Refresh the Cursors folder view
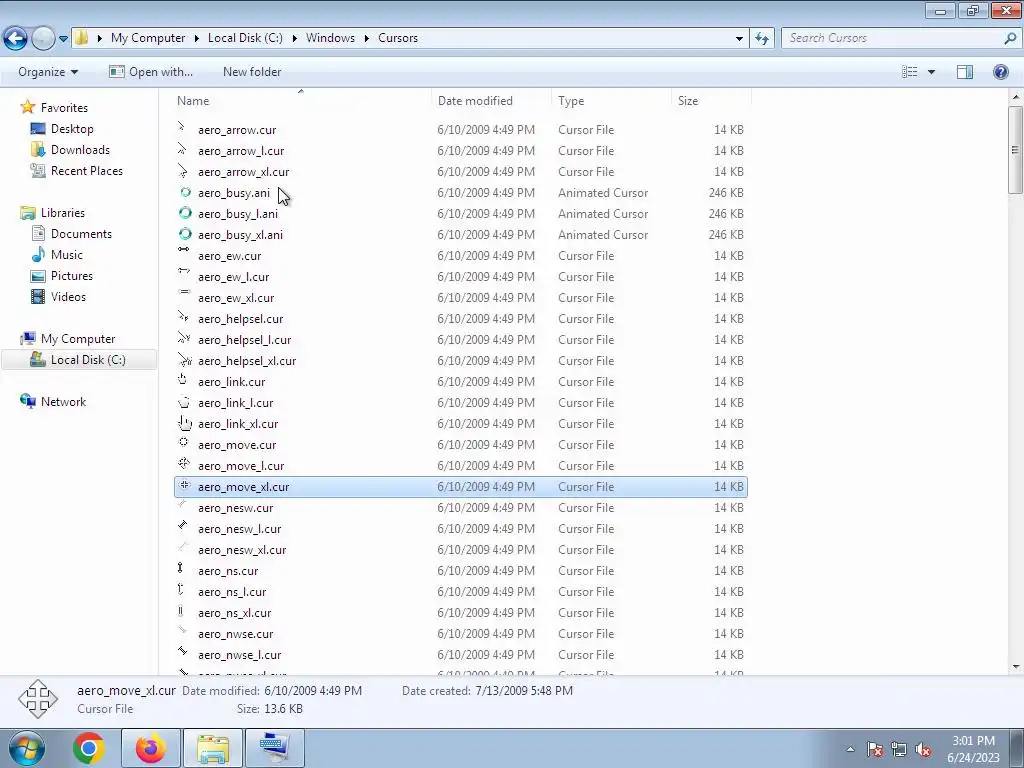Image resolution: width=1024 pixels, height=768 pixels. (761, 38)
